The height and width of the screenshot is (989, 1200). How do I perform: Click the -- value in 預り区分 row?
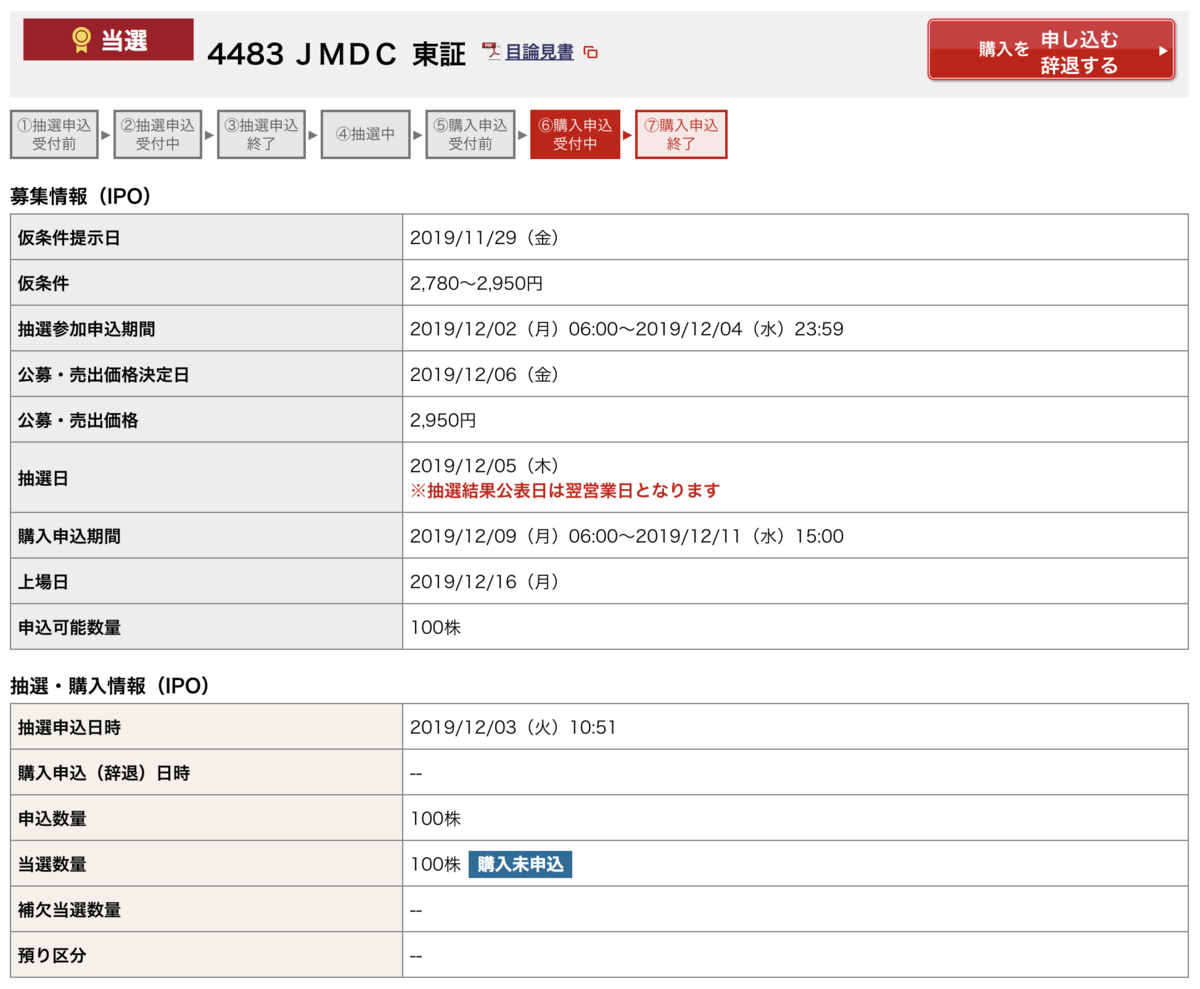coord(417,957)
